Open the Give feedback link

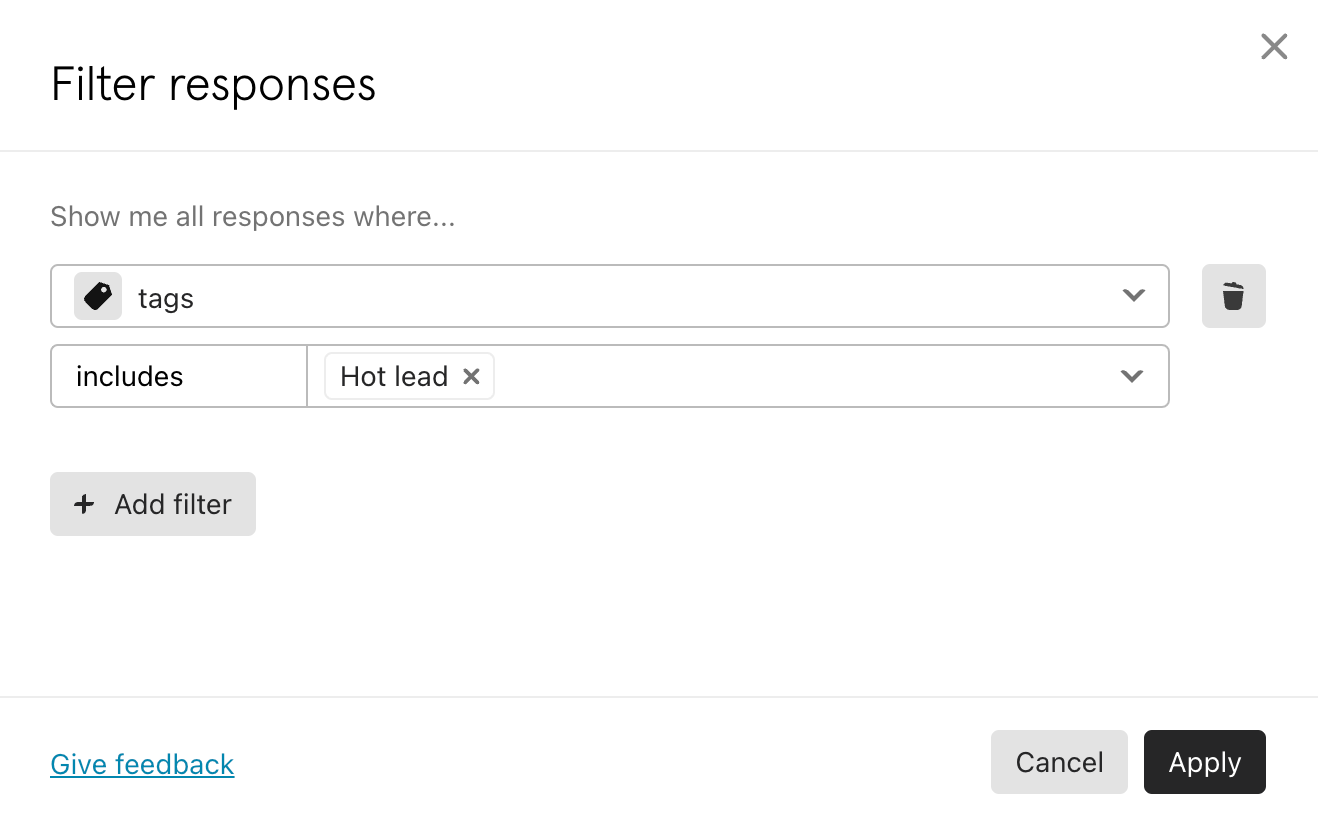click(x=142, y=764)
